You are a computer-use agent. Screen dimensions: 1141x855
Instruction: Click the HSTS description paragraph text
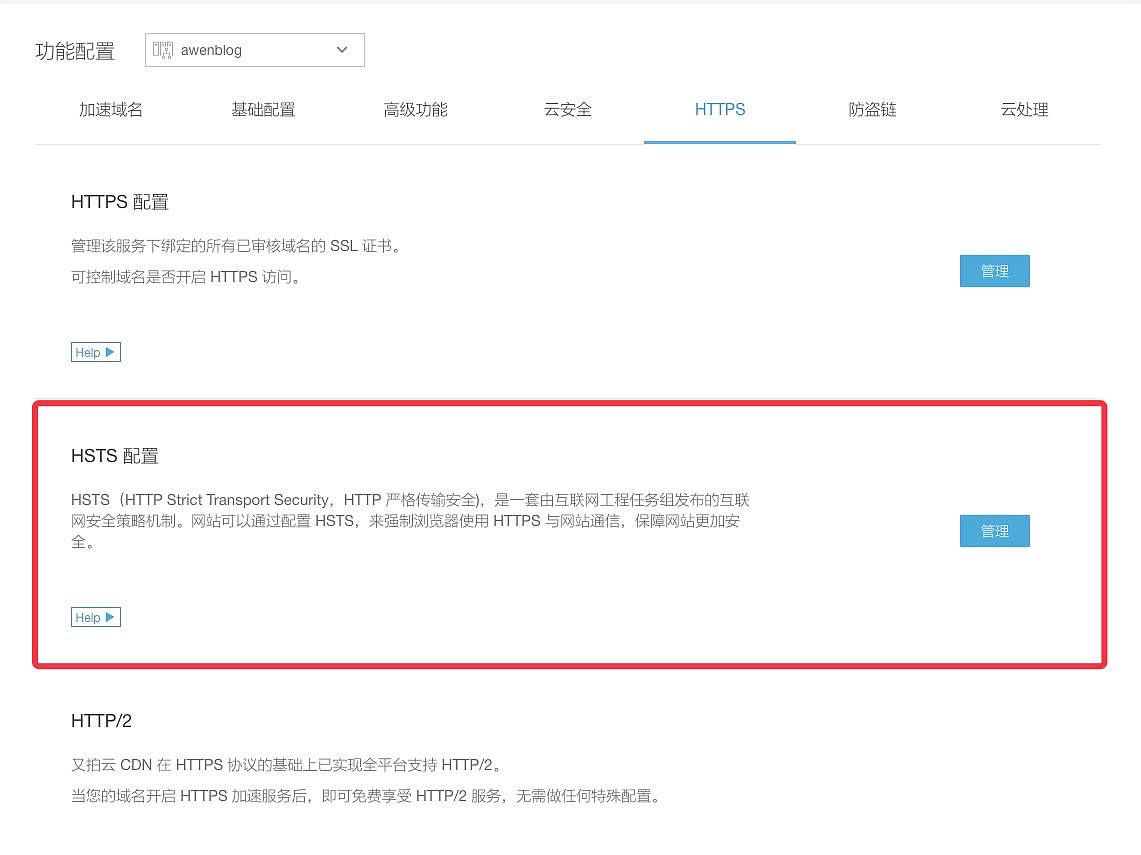410,521
